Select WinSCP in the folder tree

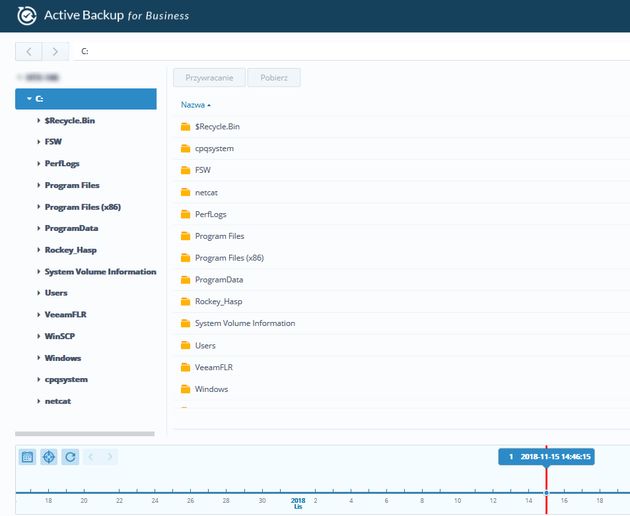click(60, 336)
